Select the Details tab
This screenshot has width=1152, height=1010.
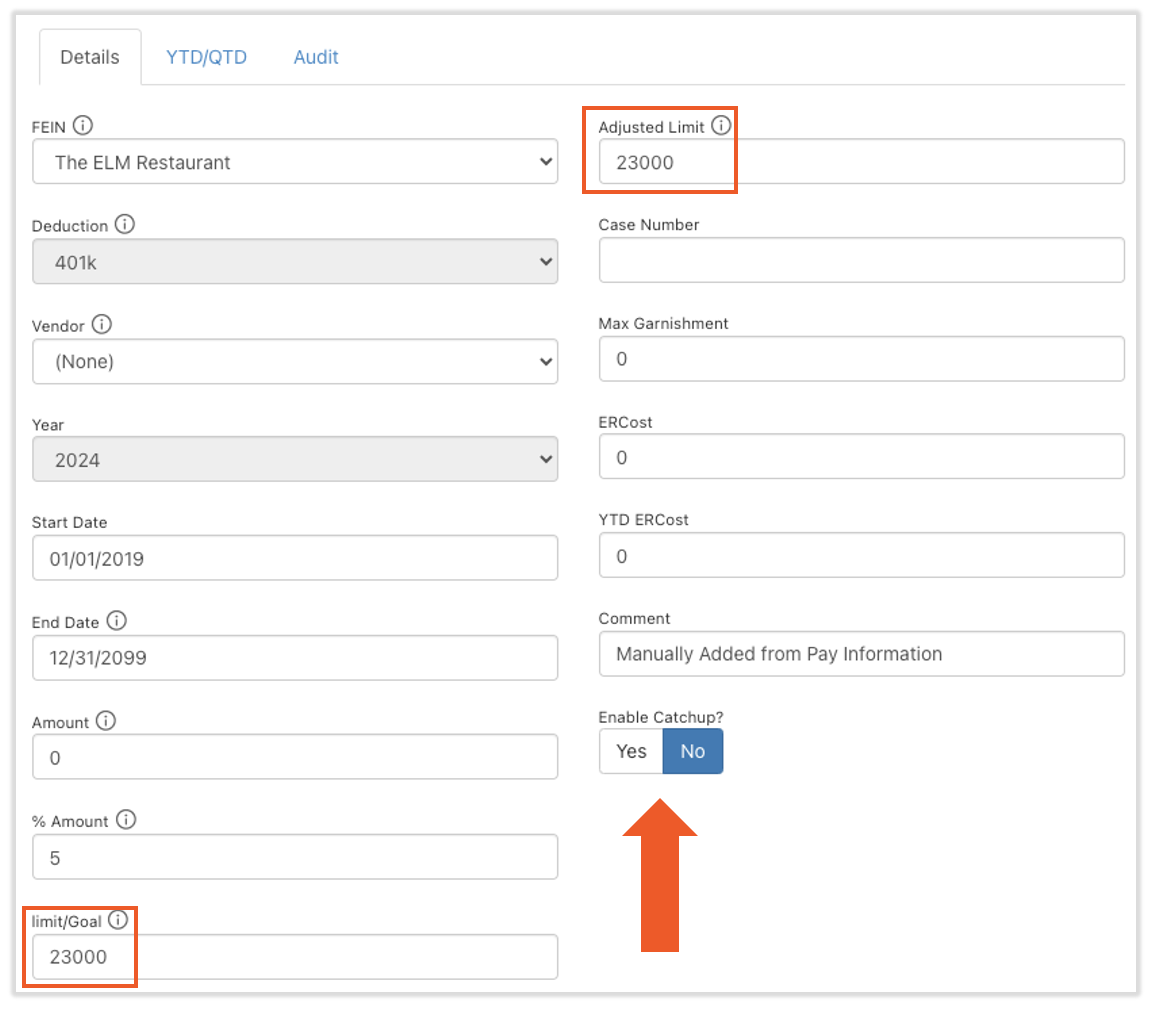[90, 57]
